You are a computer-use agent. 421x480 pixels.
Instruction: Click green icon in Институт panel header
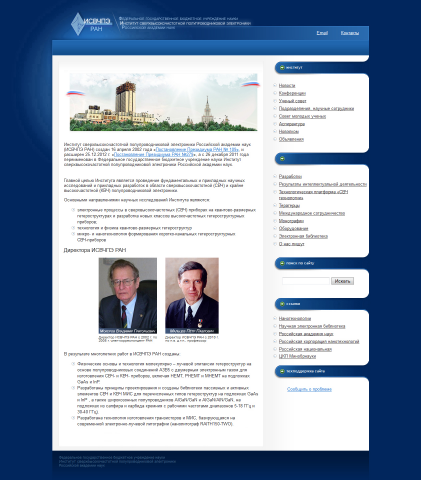click(x=282, y=68)
